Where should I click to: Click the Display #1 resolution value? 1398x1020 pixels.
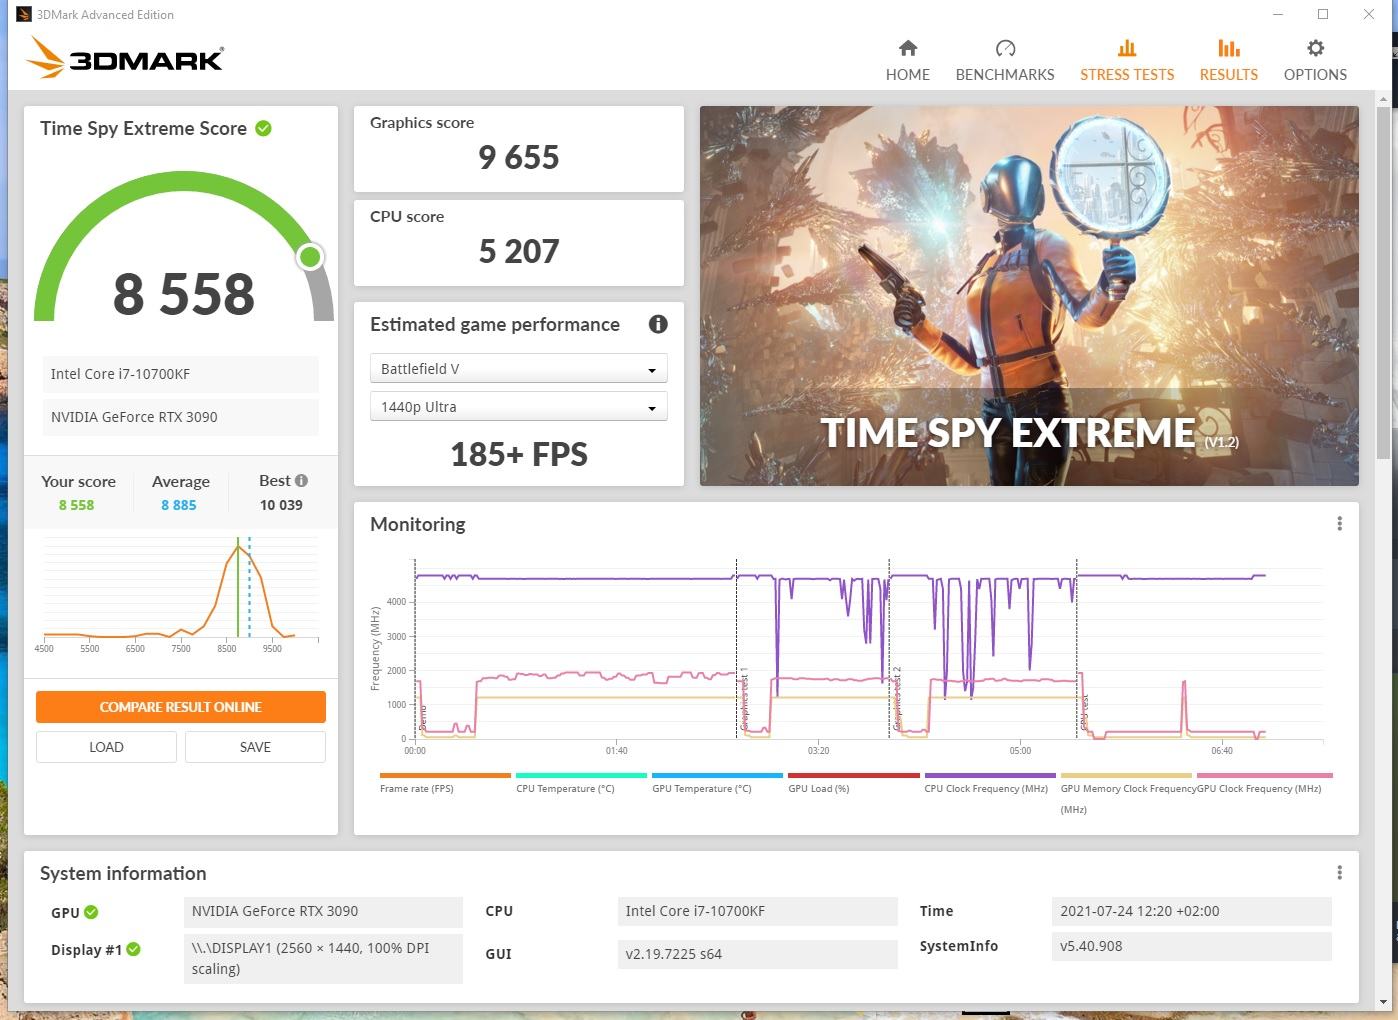tap(323, 958)
